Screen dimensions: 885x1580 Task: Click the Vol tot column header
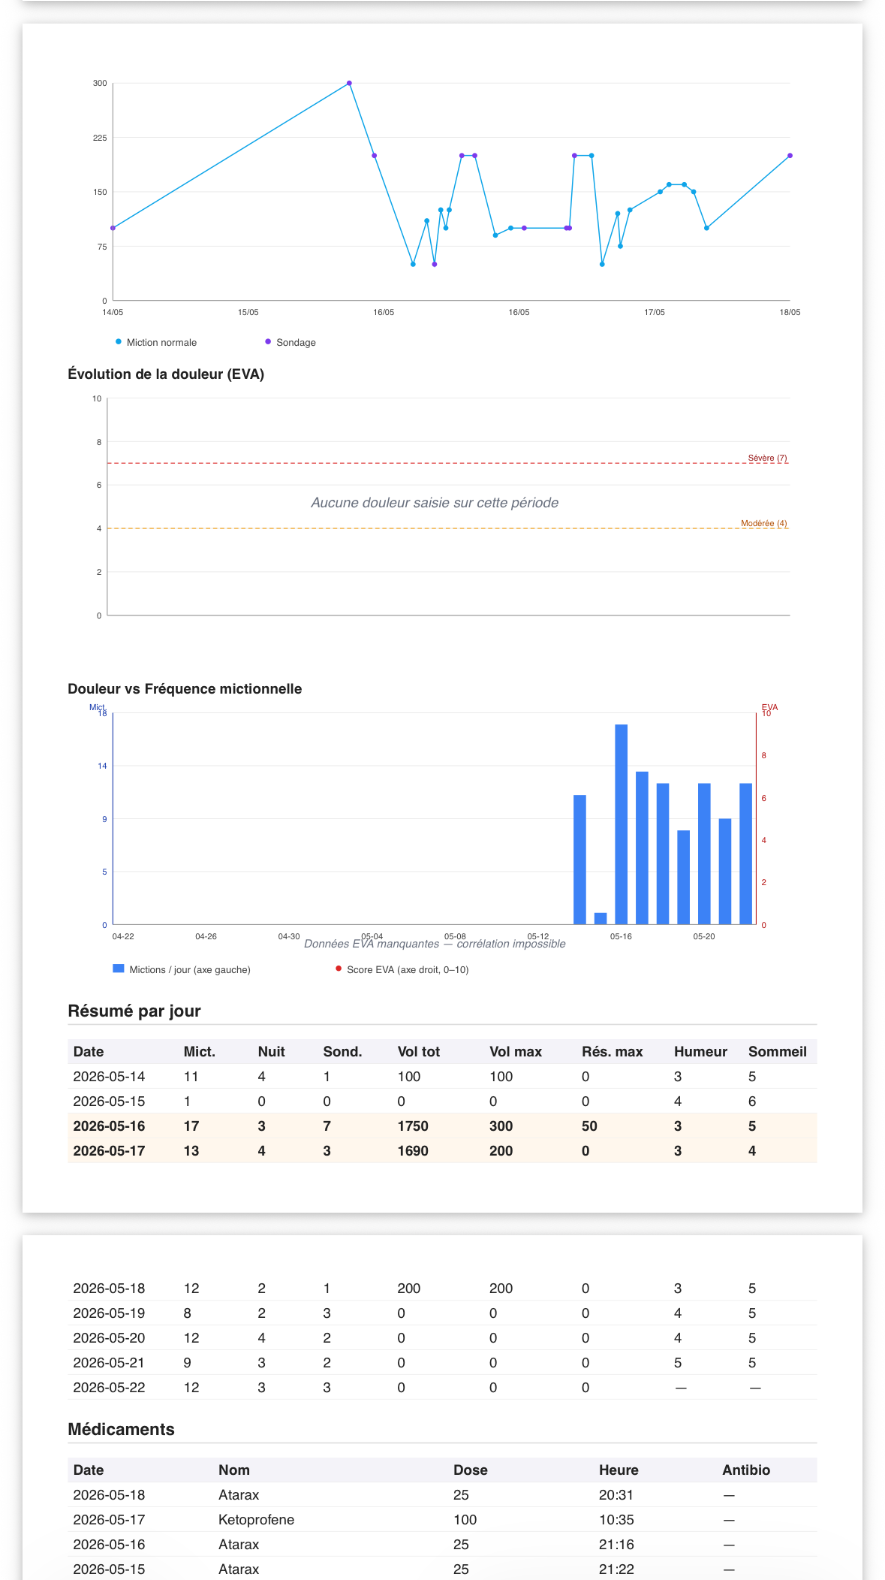pyautogui.click(x=418, y=1052)
